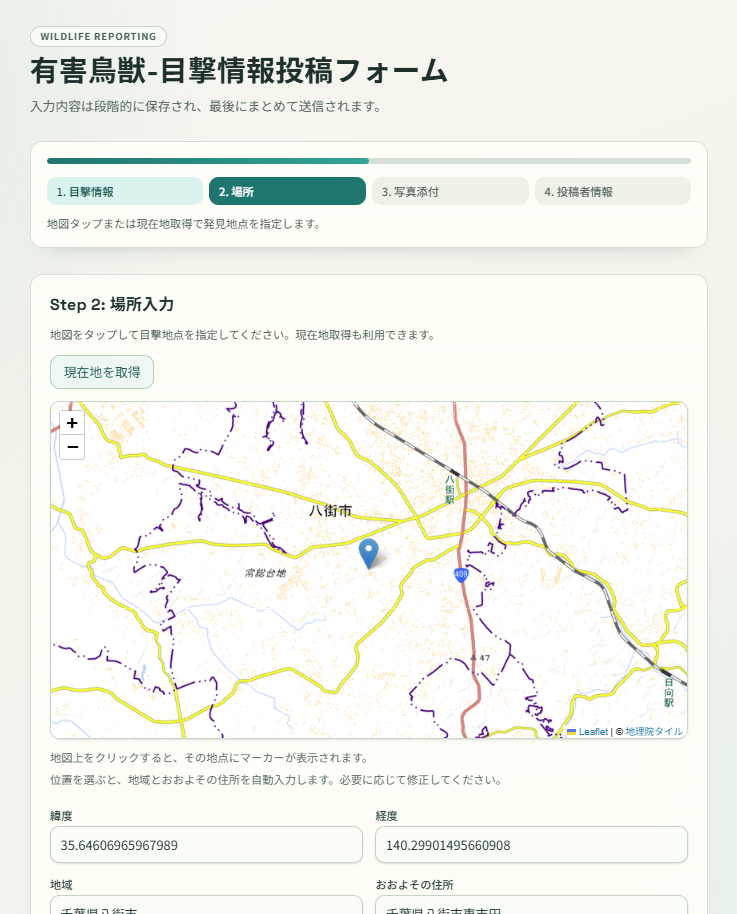Click the 常総台地 label on map
The height and width of the screenshot is (914, 737).
[265, 573]
